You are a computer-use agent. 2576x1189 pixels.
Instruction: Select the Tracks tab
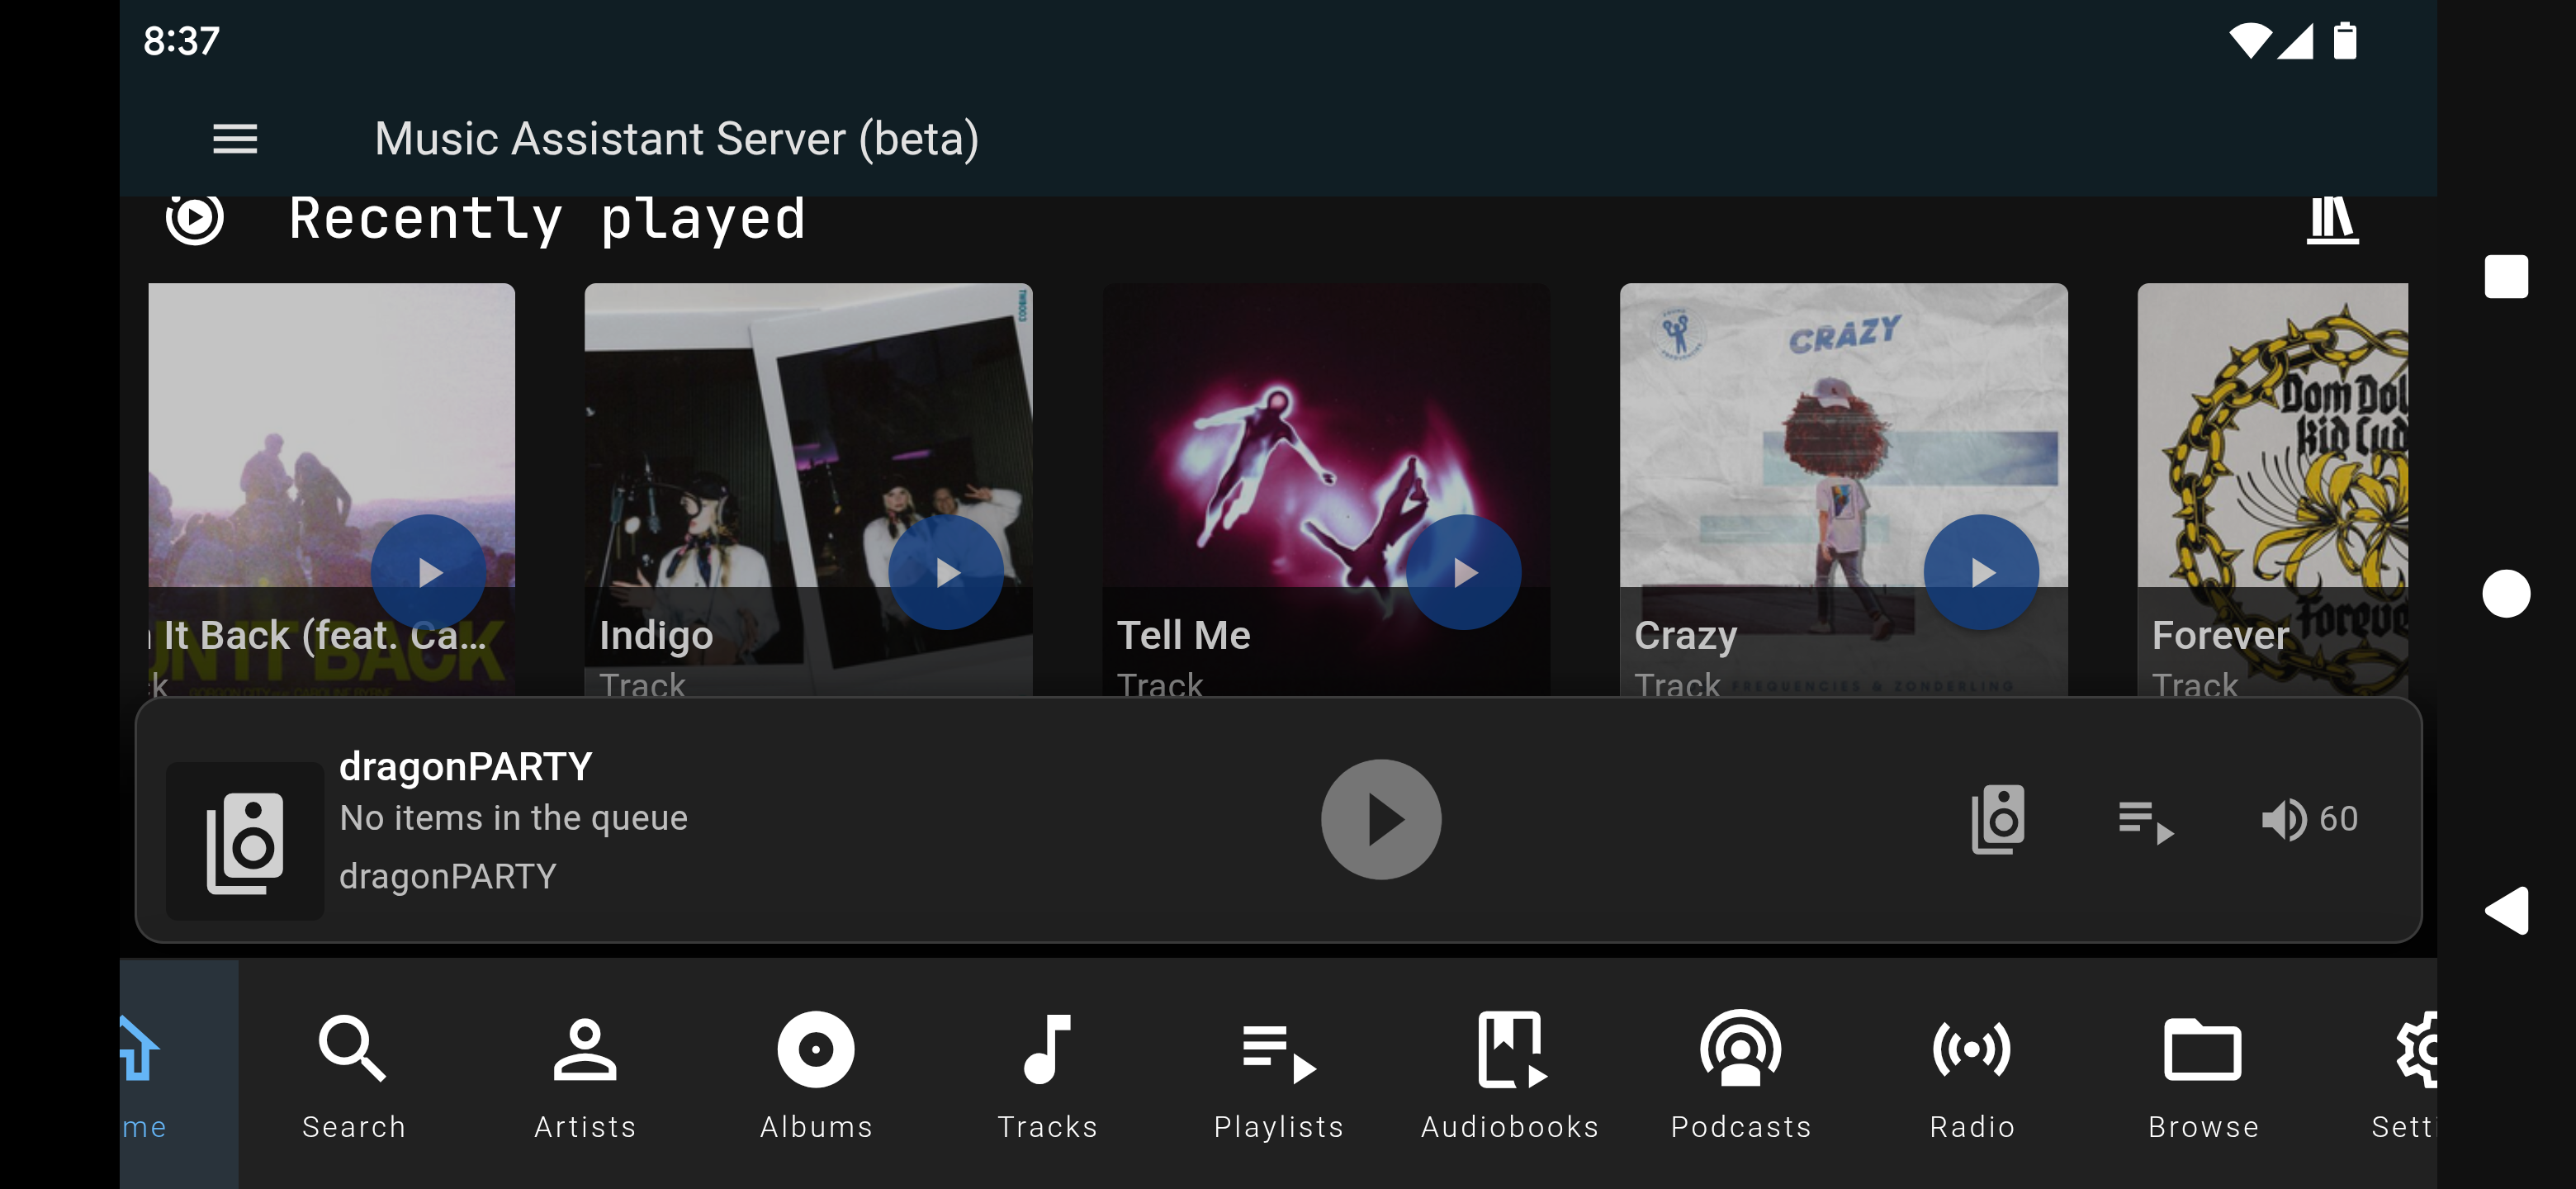tap(1047, 1075)
